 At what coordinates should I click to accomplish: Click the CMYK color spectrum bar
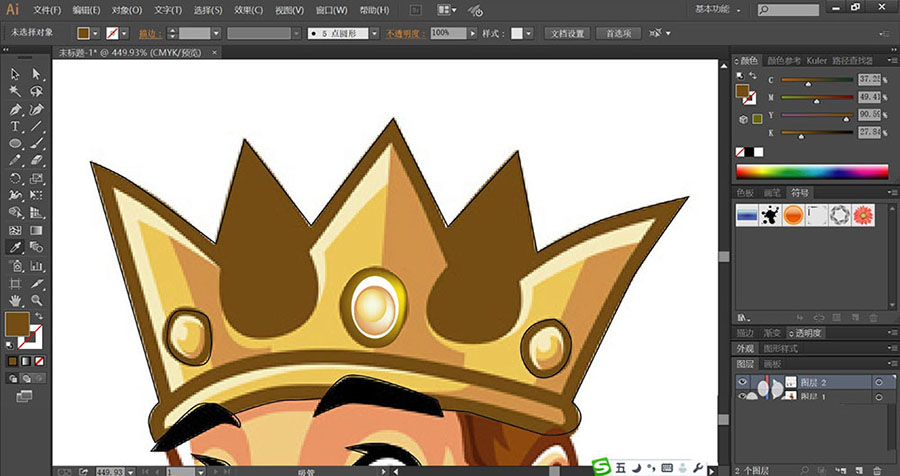click(812, 171)
